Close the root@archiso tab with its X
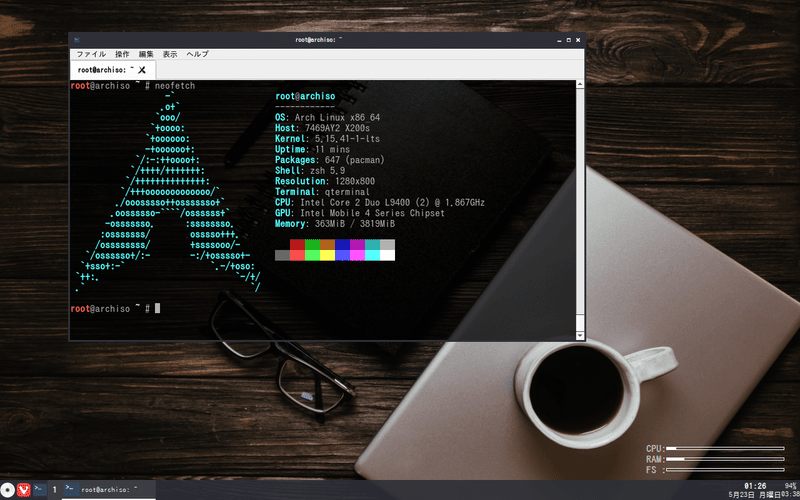 coord(142,70)
